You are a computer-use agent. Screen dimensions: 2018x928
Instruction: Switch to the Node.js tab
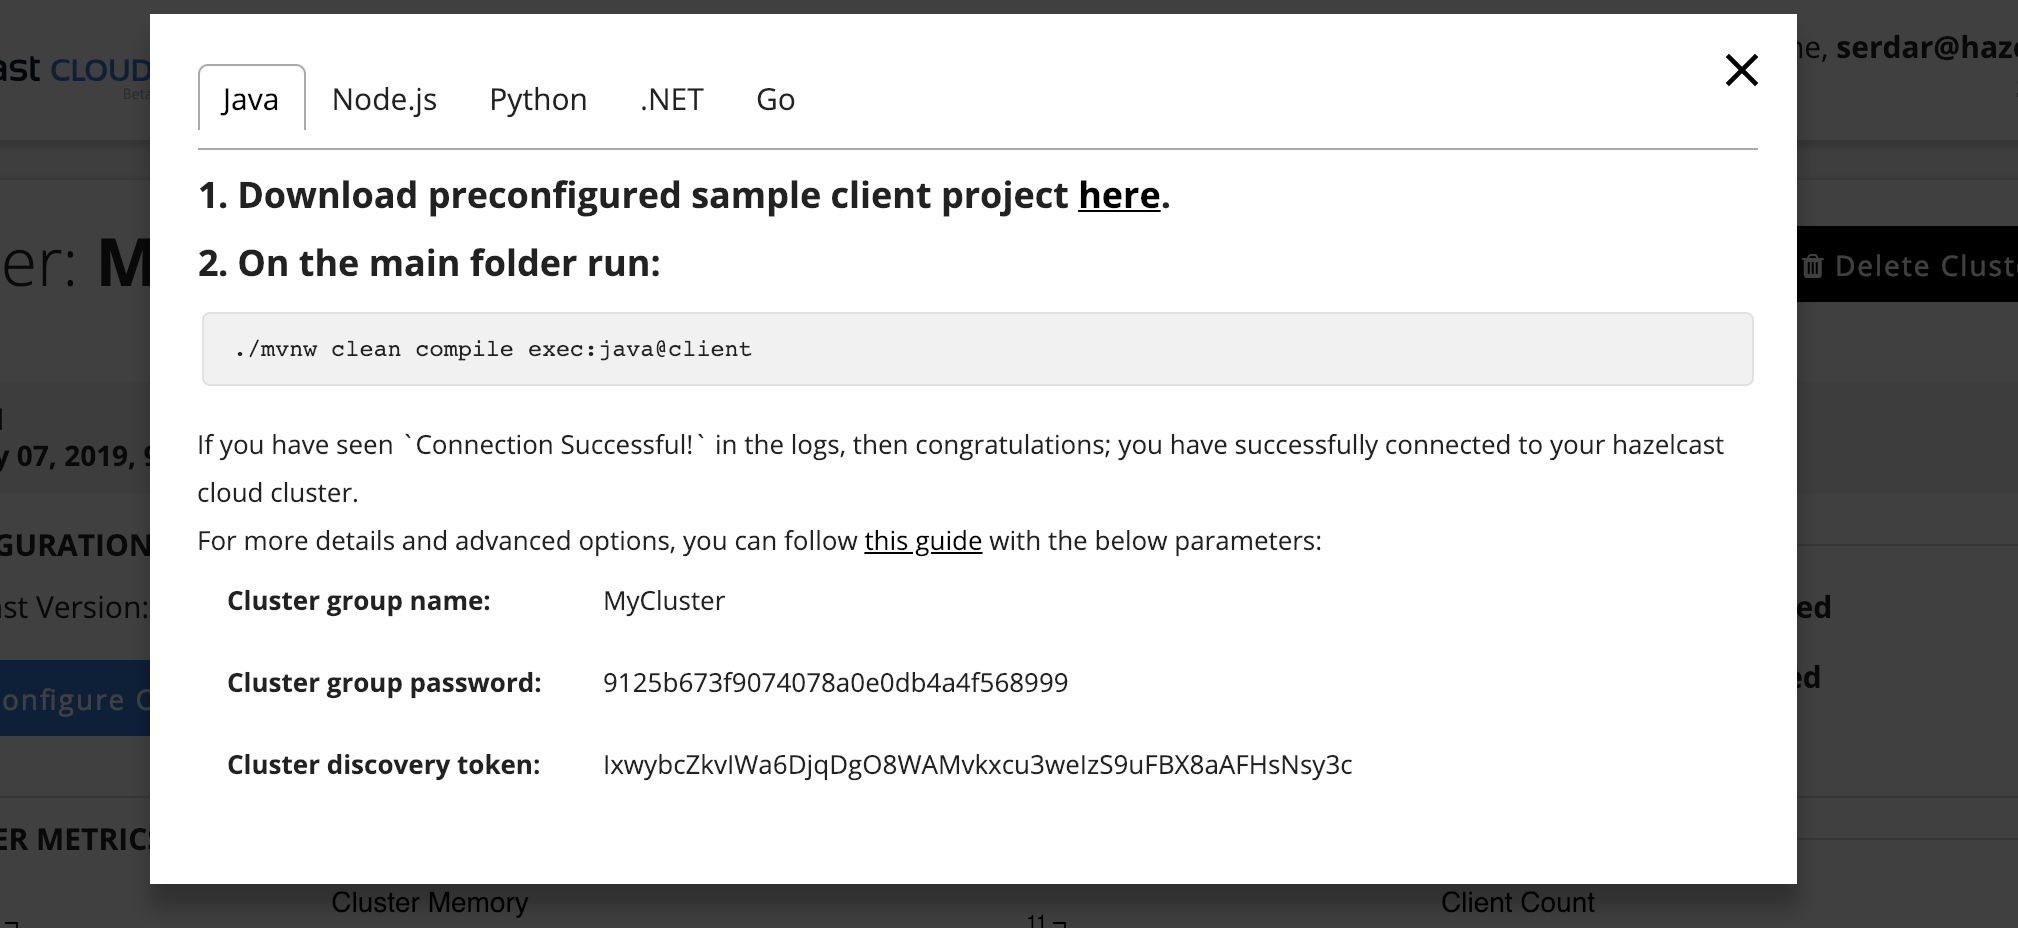point(384,99)
